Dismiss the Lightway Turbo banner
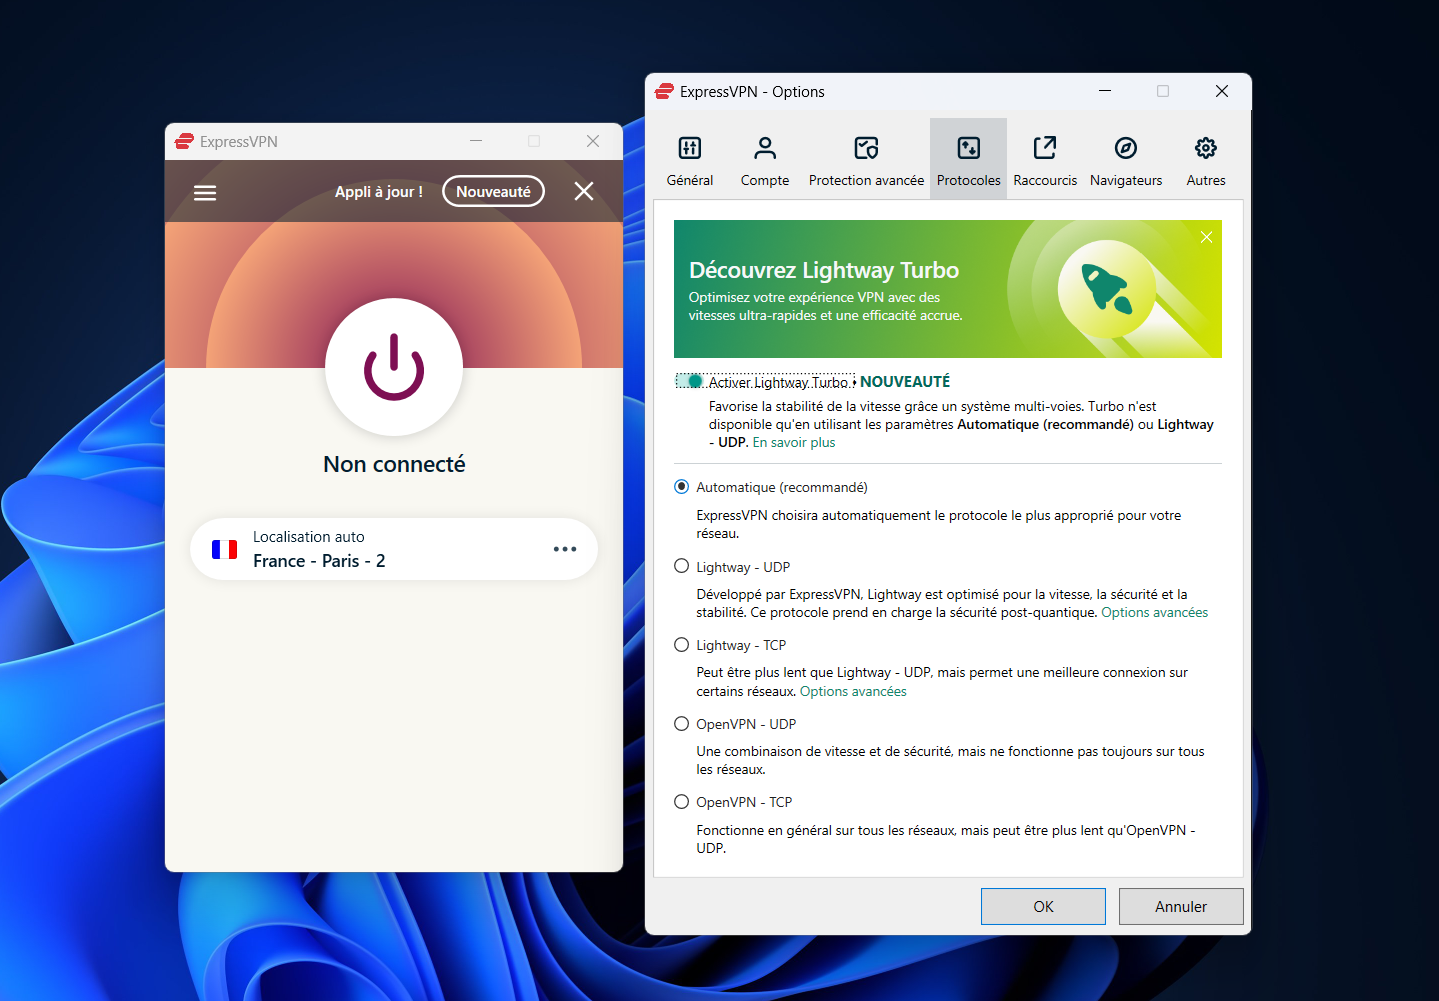The width and height of the screenshot is (1439, 1001). [1206, 237]
